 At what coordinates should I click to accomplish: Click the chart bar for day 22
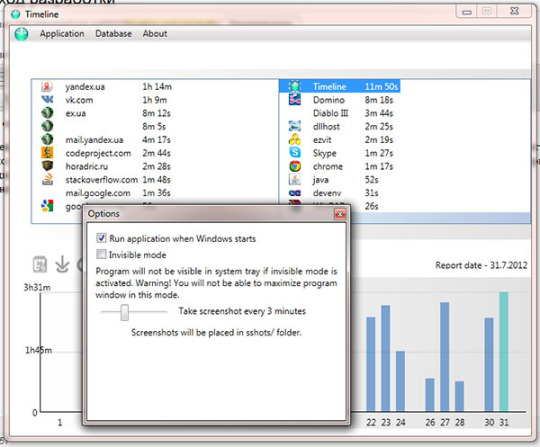pyautogui.click(x=371, y=364)
